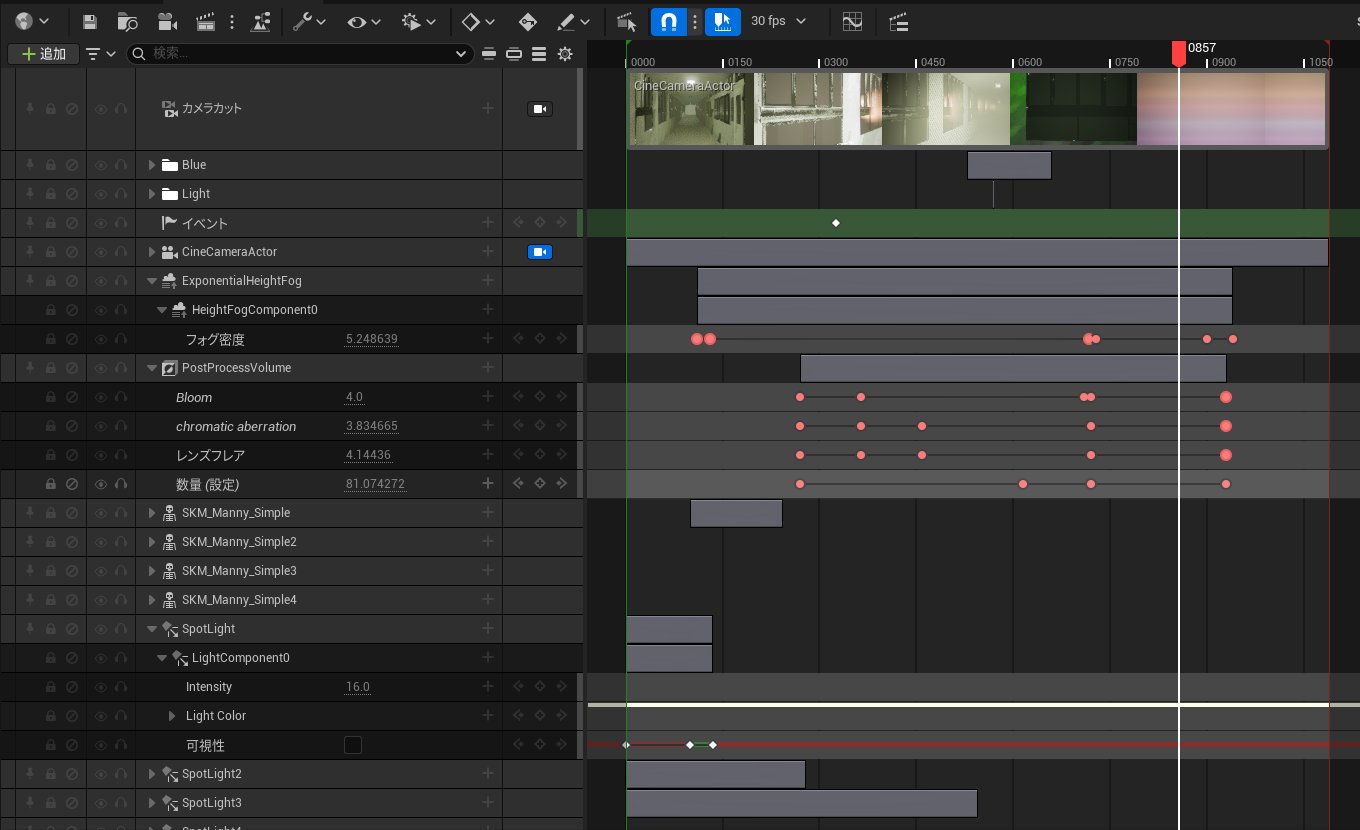Find sequence in Content Browser

pos(127,21)
